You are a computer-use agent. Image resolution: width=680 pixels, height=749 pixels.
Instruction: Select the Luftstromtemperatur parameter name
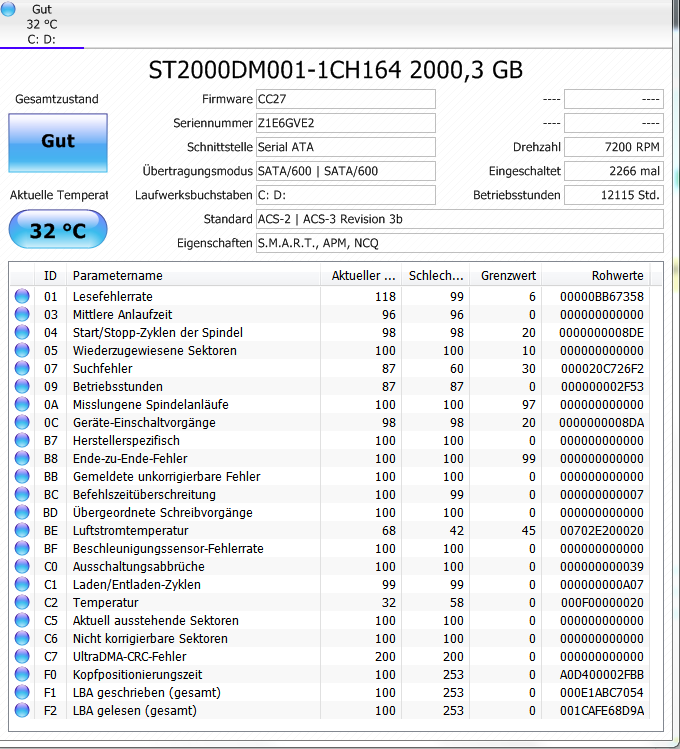tap(130, 531)
